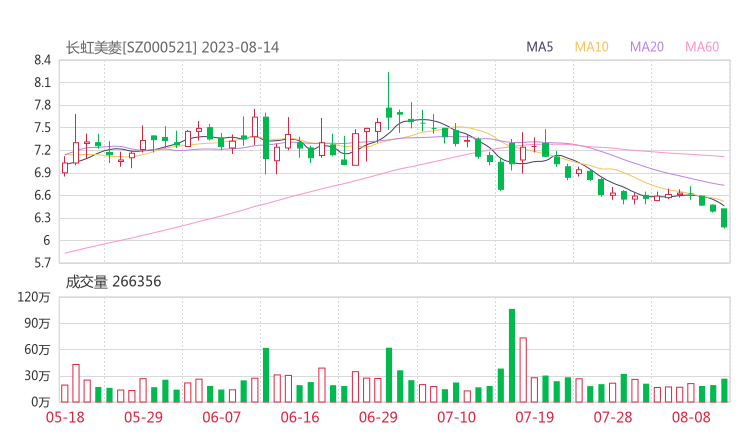740x440 pixels.
Task: Click the 60万 volume axis label
Action: 37,350
